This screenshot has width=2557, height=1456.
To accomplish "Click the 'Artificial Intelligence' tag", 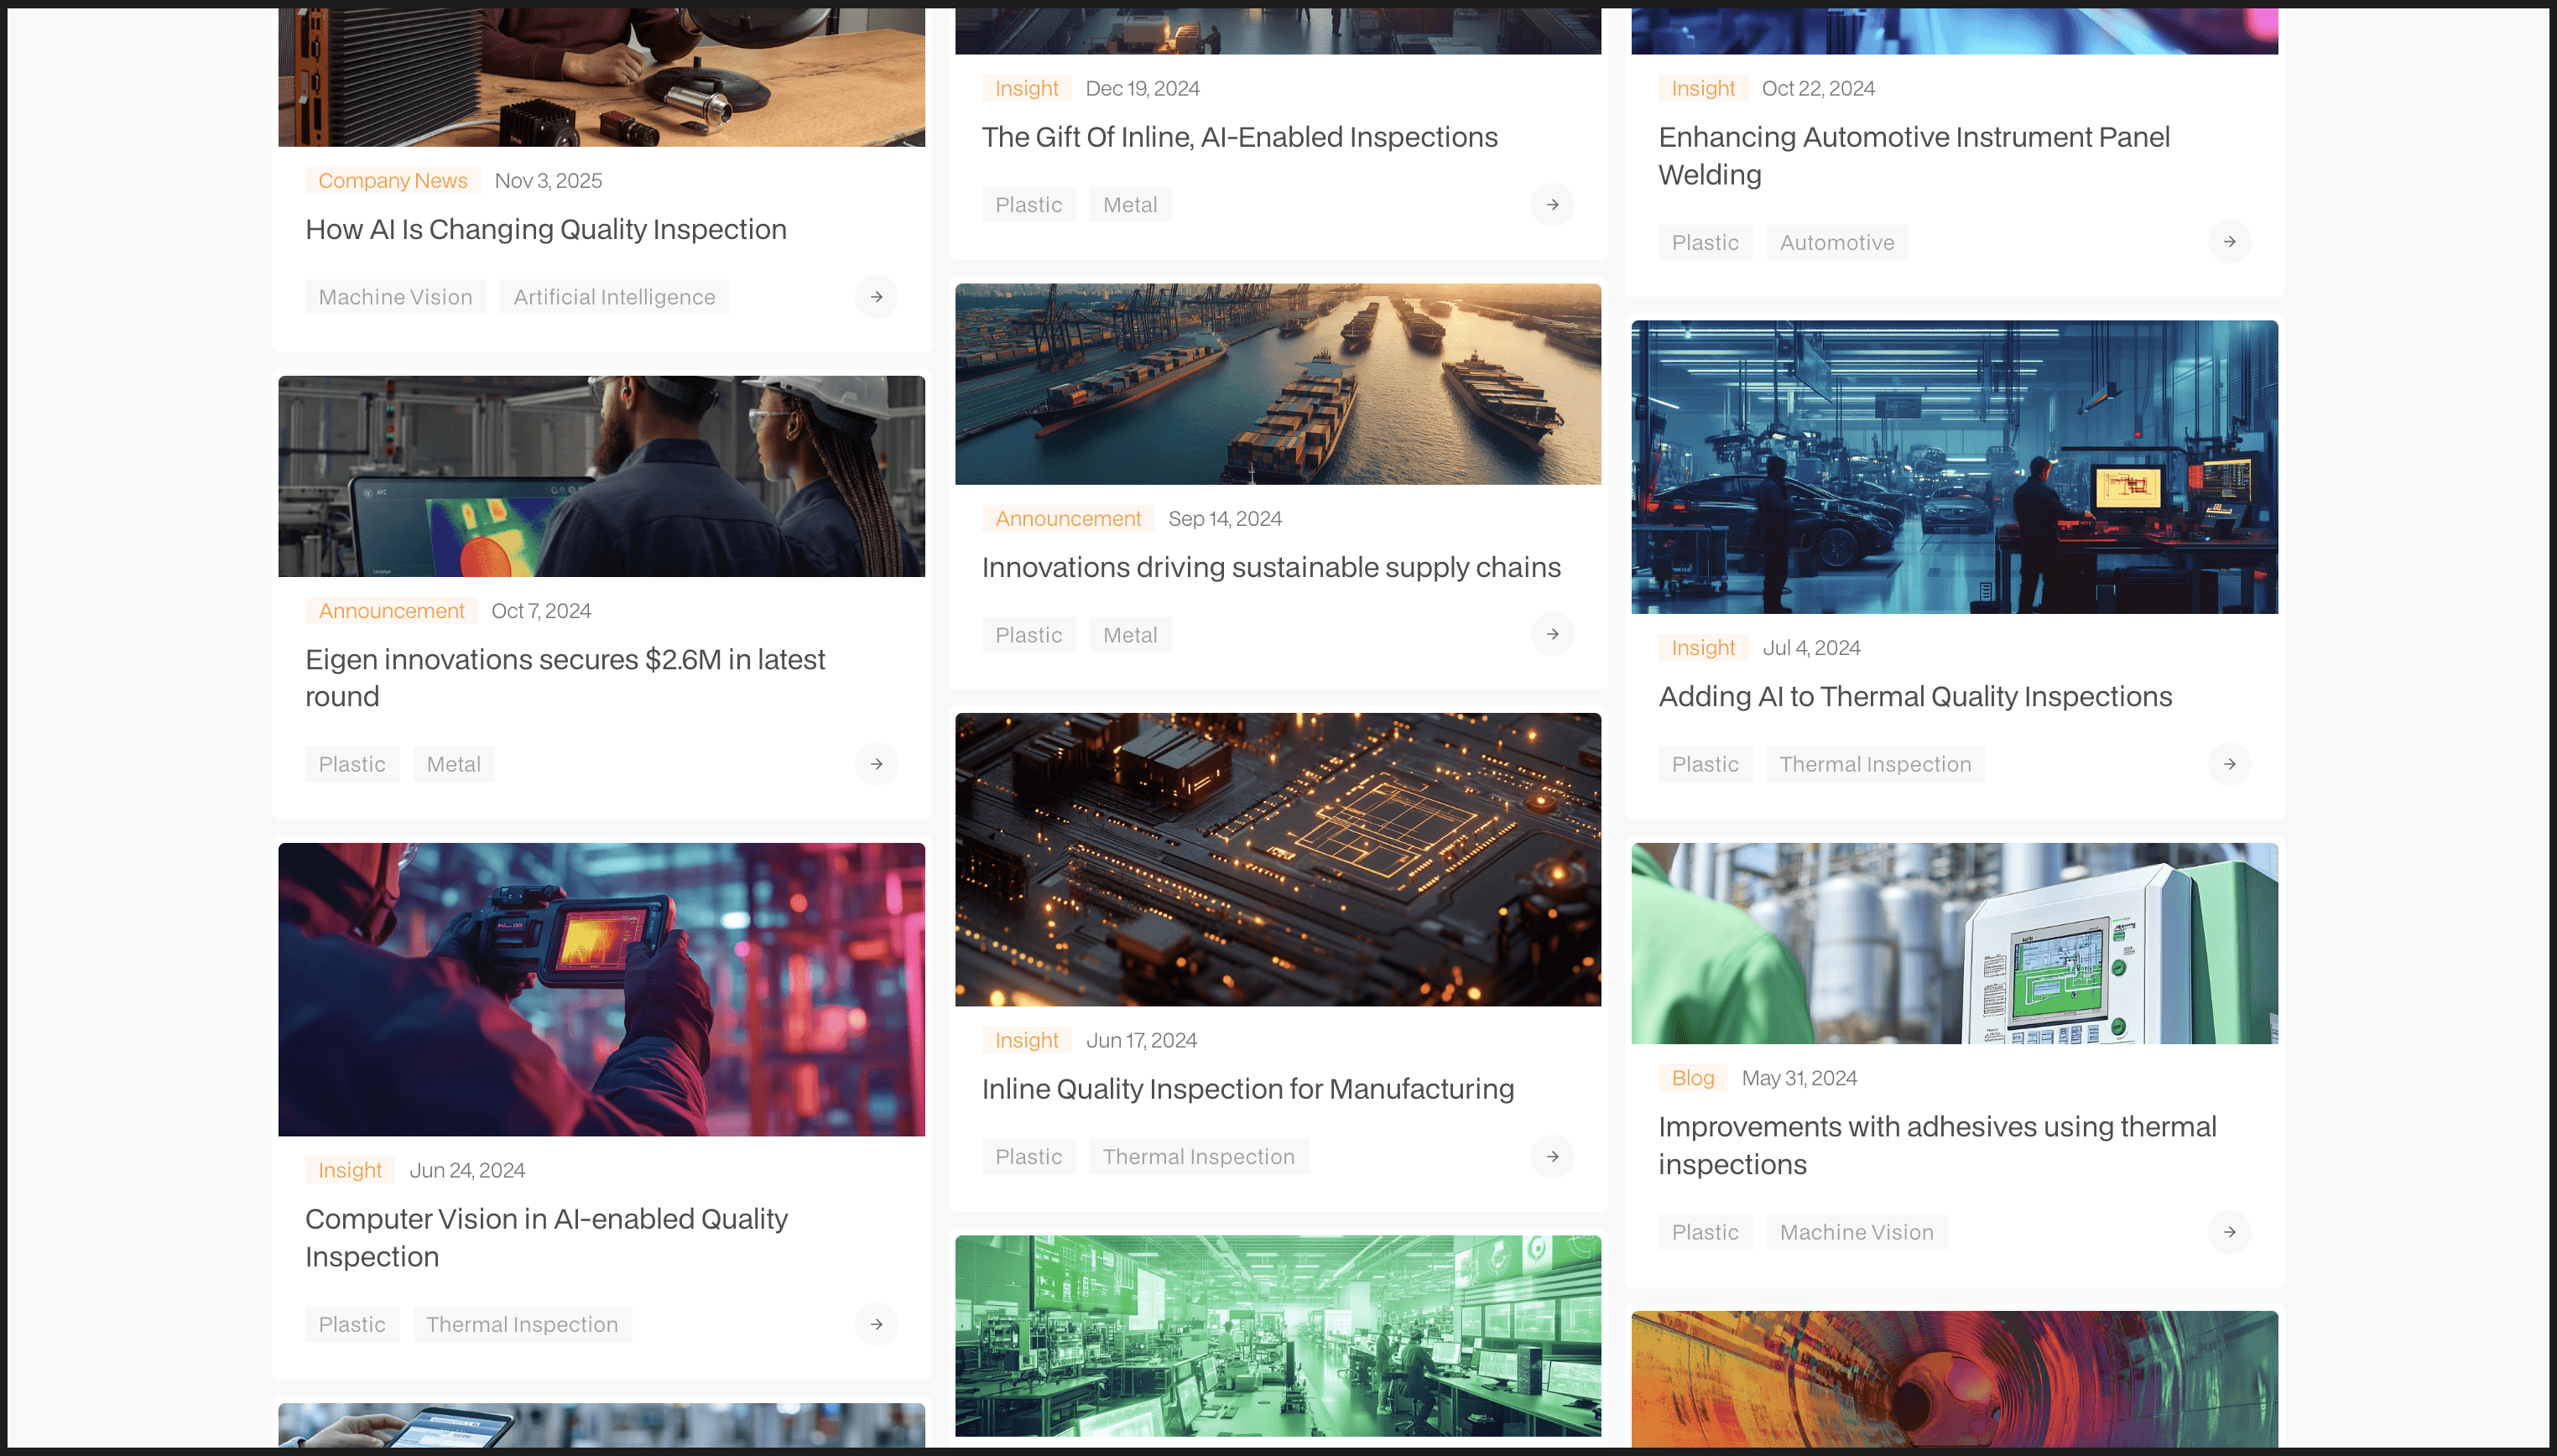I will pos(614,297).
